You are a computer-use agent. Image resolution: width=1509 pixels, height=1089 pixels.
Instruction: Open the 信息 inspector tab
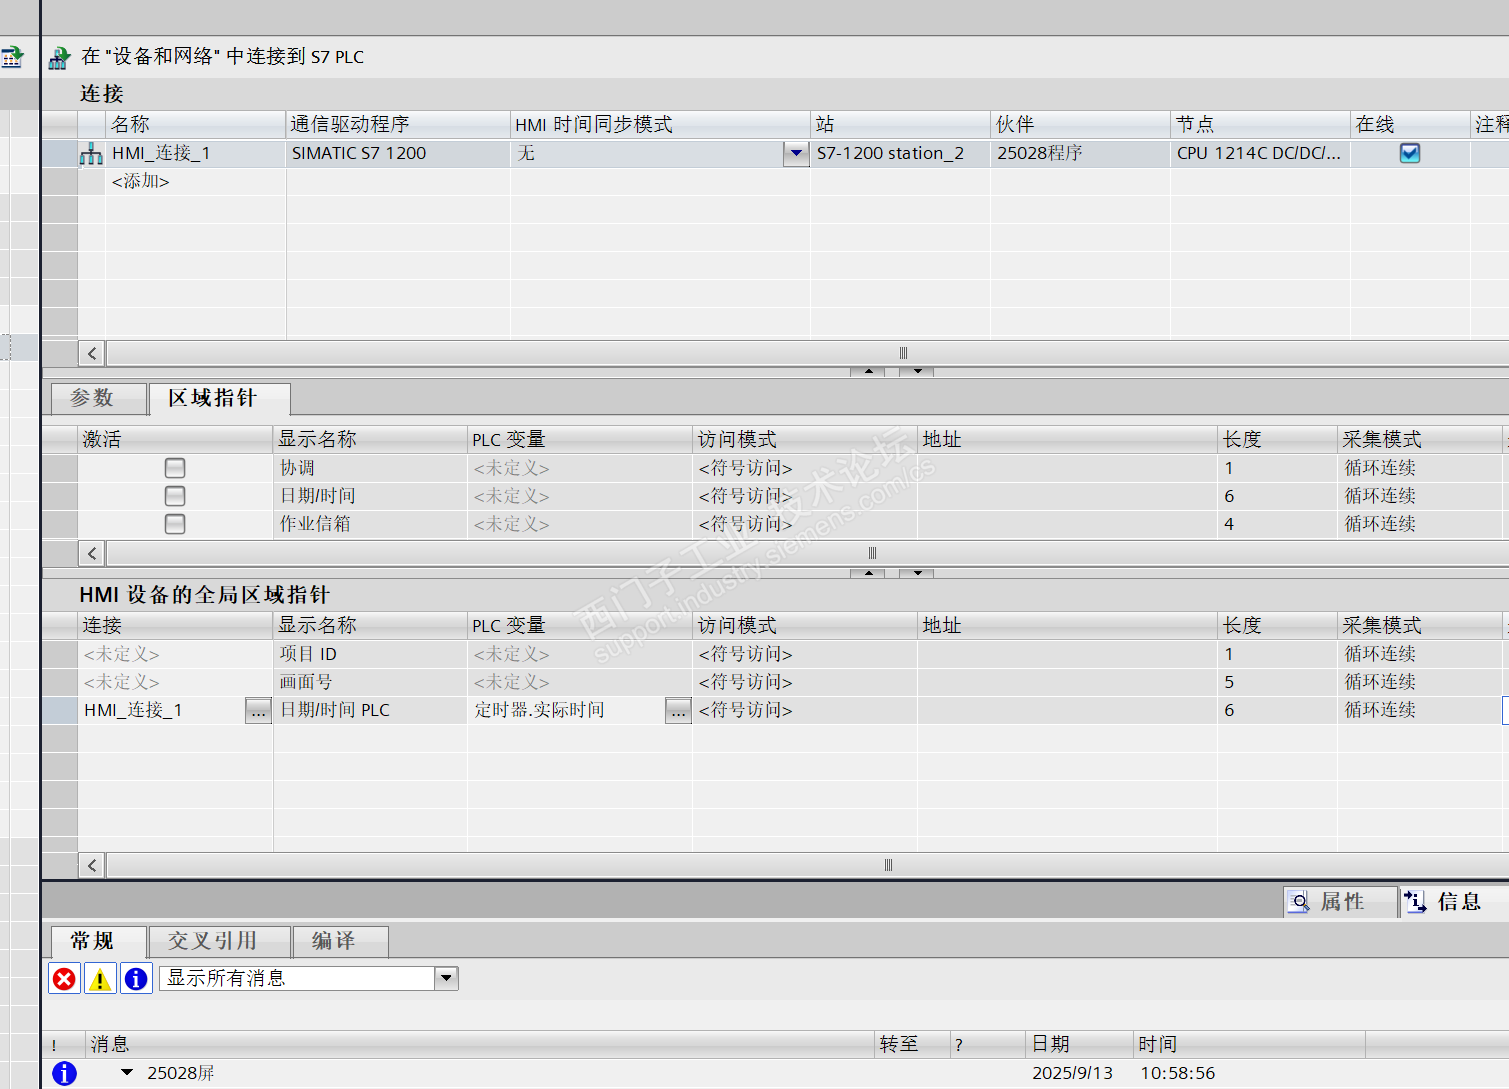tap(1455, 902)
